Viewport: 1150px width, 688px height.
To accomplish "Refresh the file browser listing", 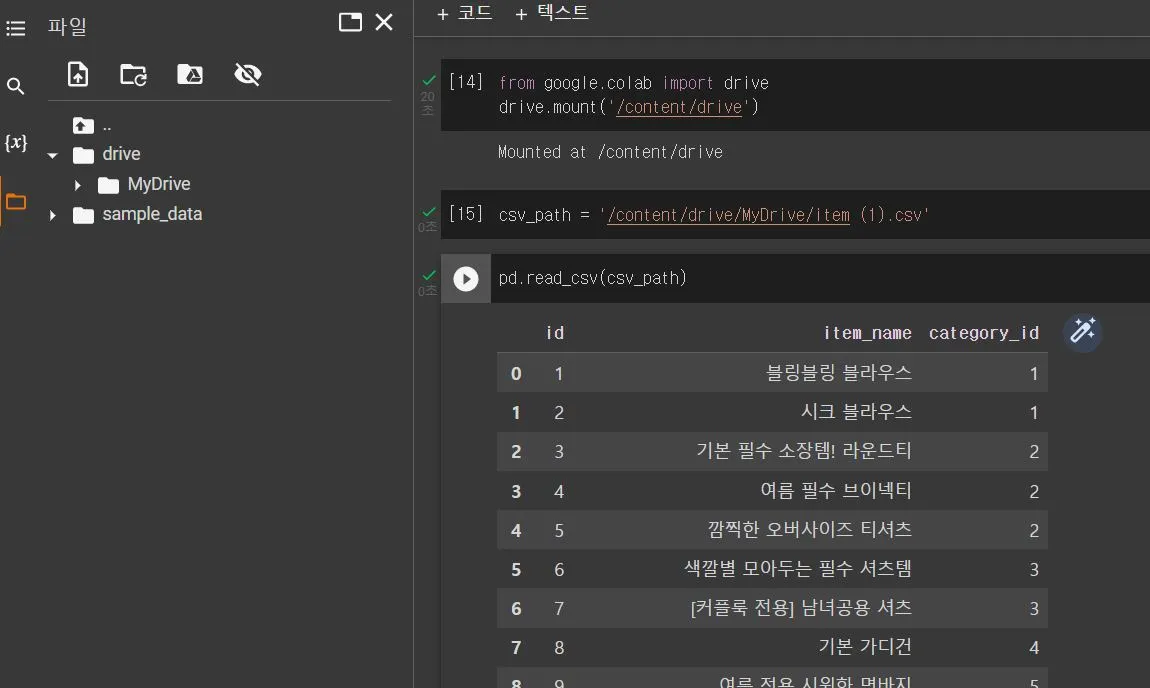I will [133, 74].
